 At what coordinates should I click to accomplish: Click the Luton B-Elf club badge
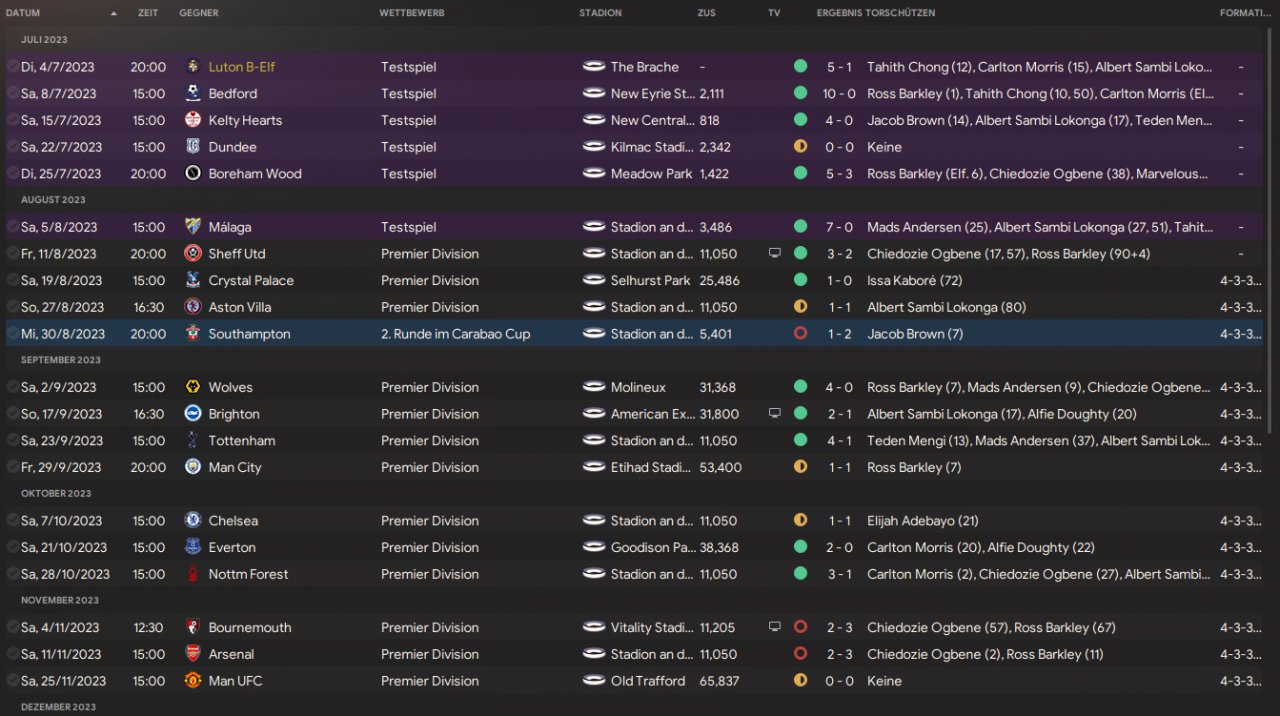click(x=193, y=67)
